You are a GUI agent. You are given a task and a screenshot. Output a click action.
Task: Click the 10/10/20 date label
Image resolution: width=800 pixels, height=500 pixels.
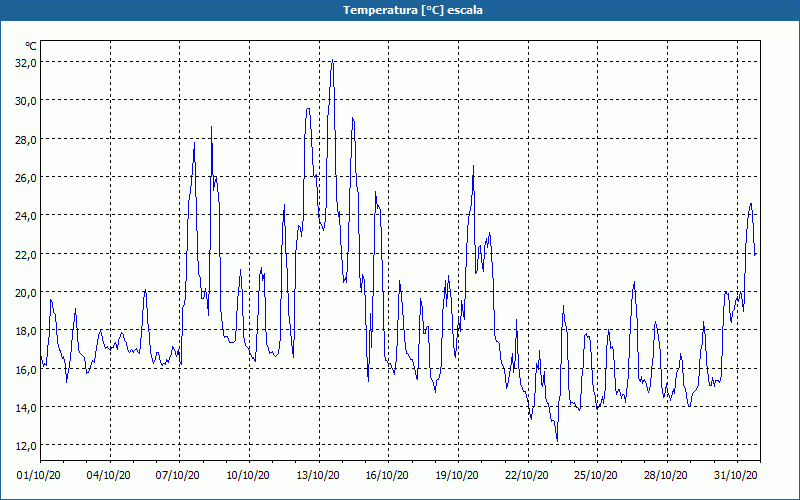pyautogui.click(x=248, y=475)
